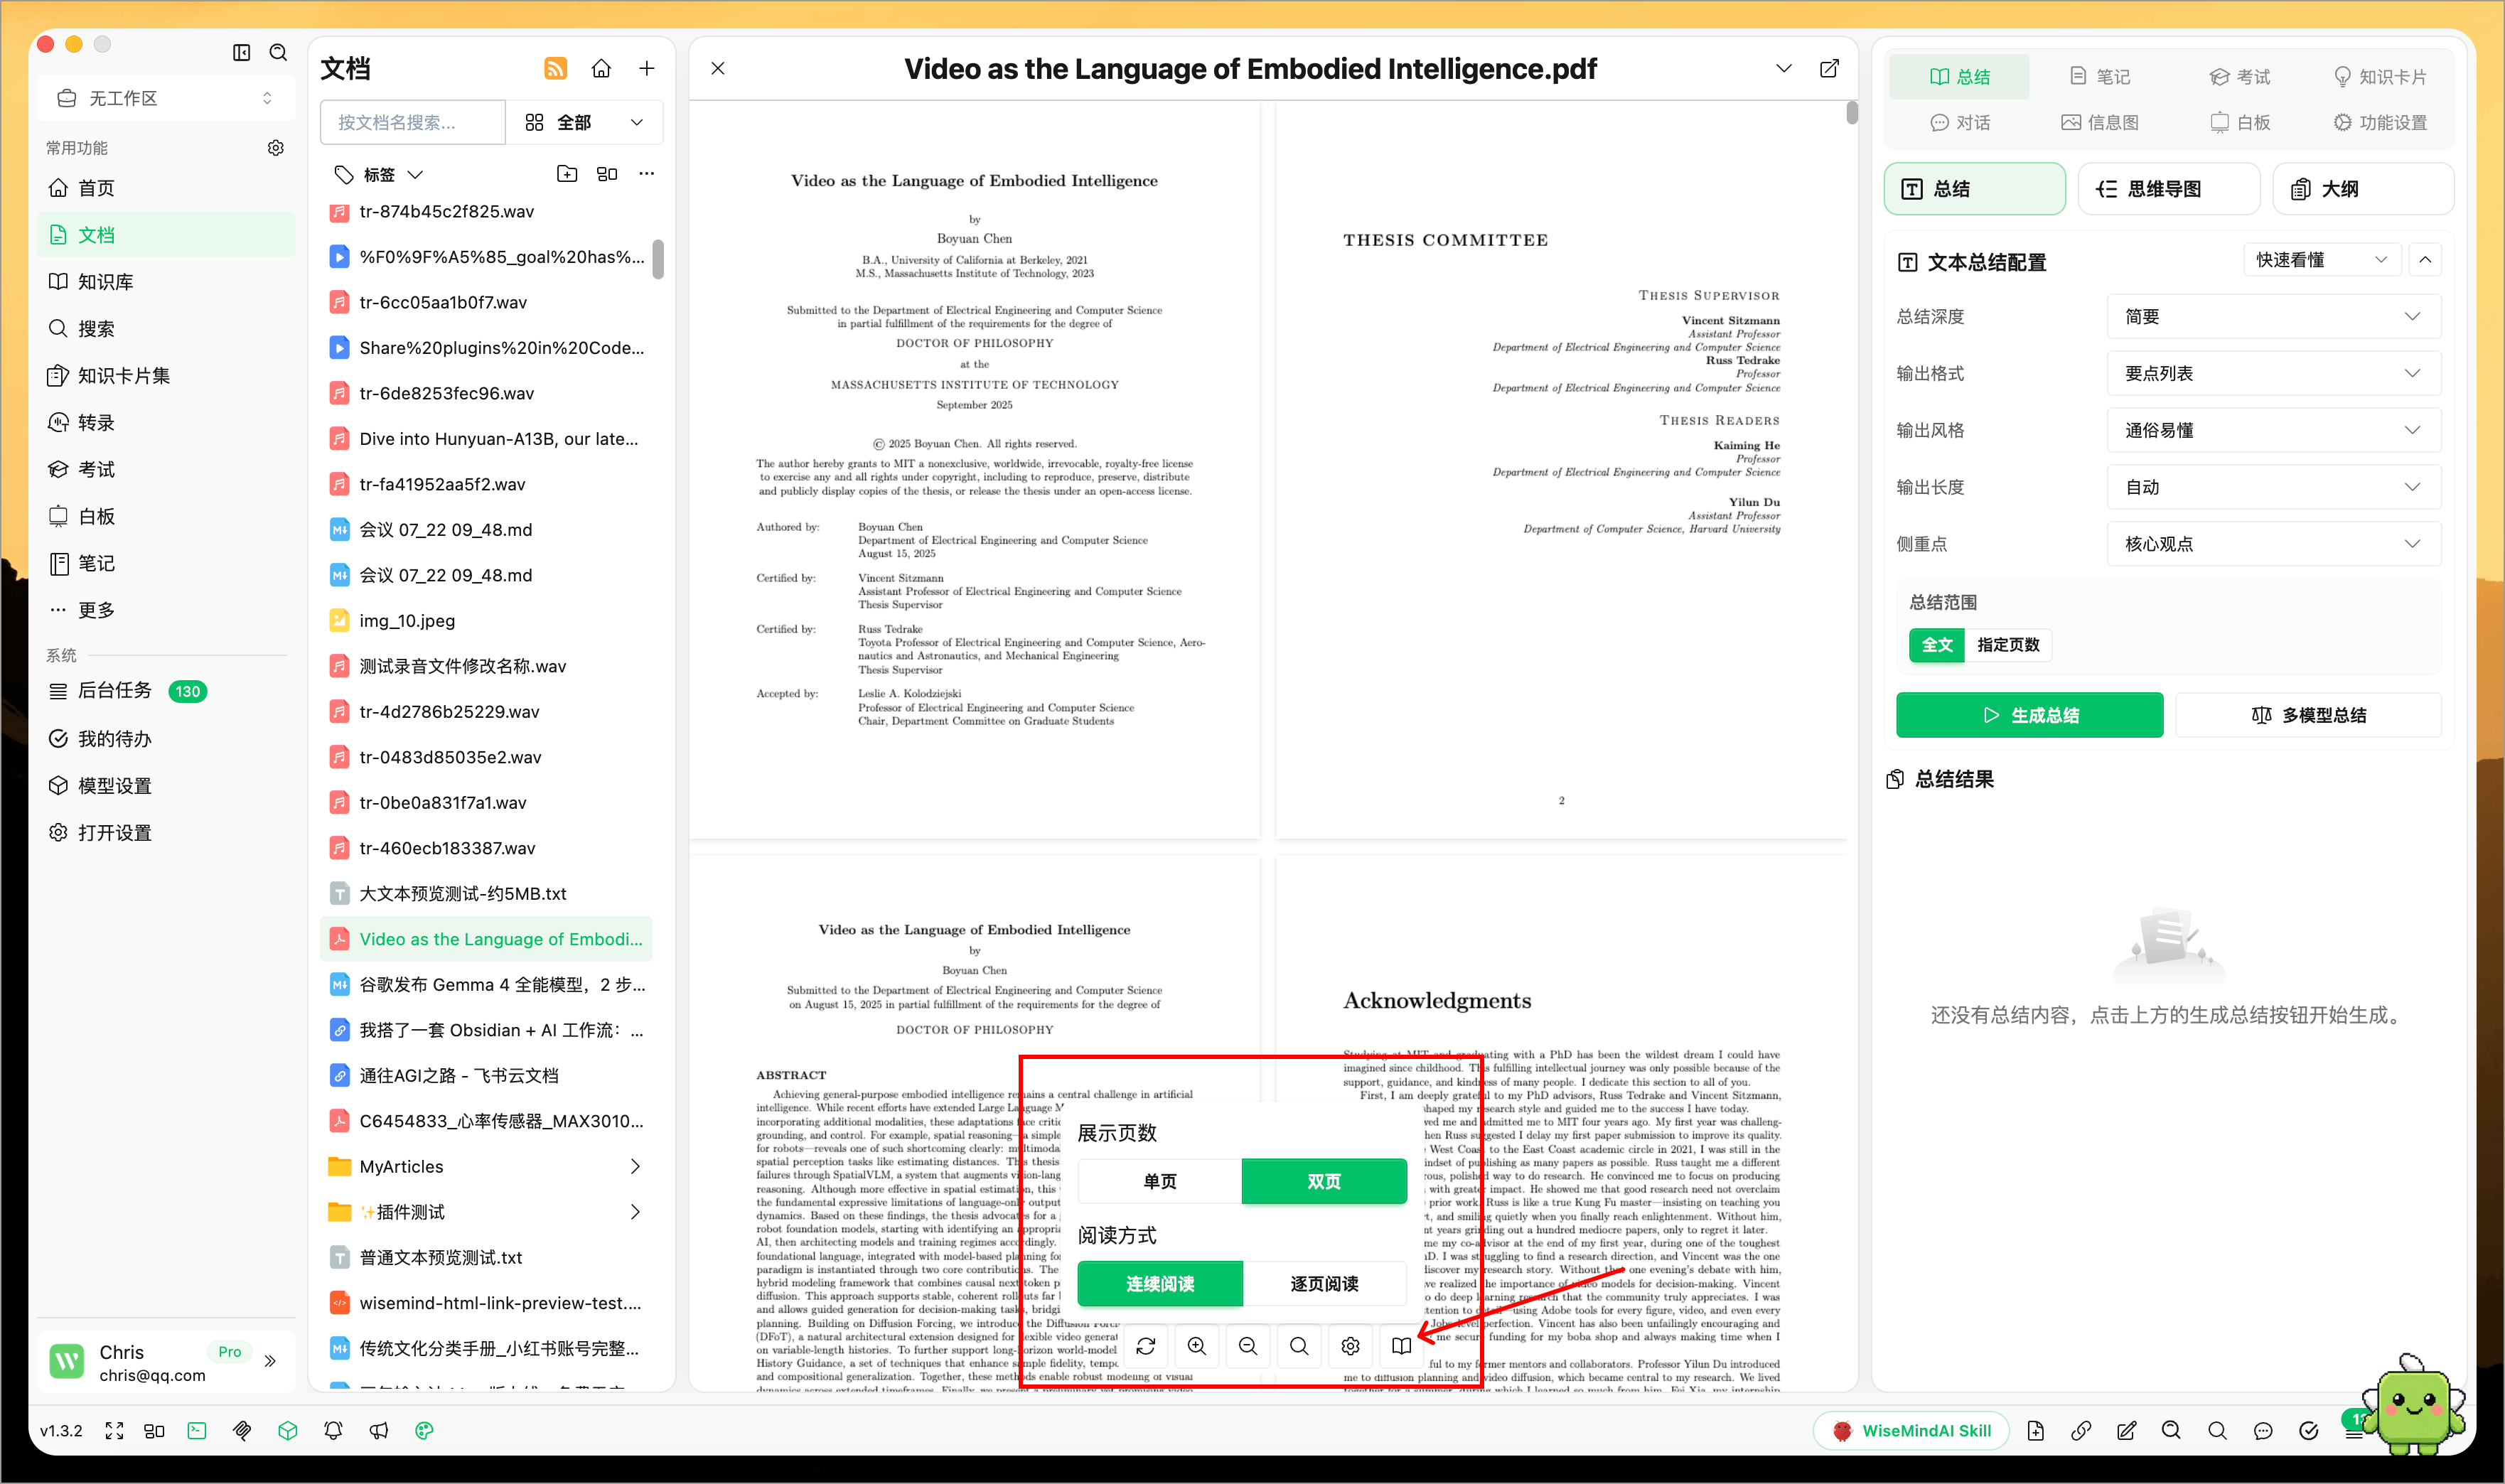Open notifications bell in status bar
Screen dimensions: 2505x1484
pos(333,1431)
